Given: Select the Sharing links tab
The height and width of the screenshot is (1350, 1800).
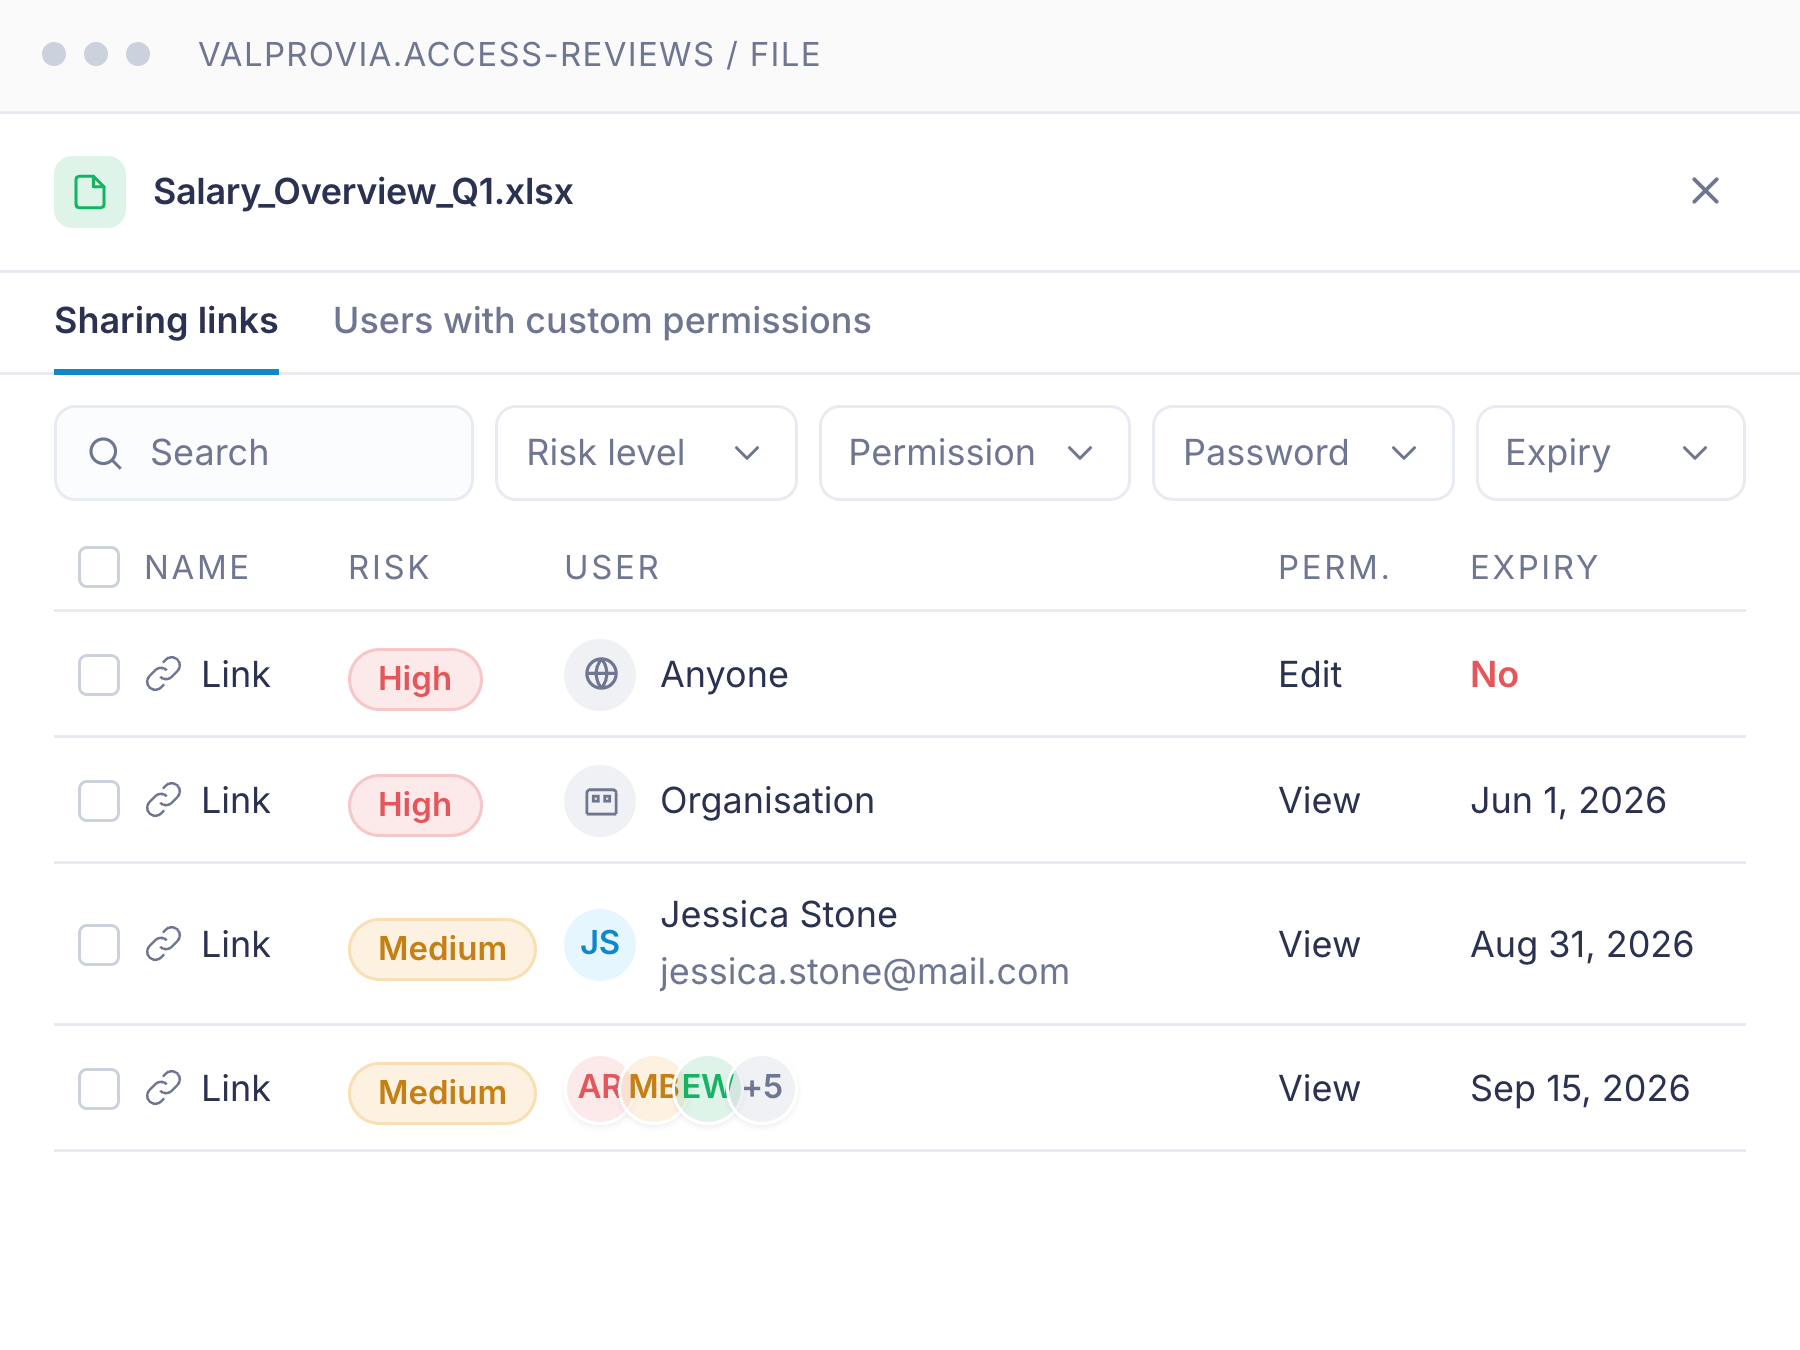Looking at the screenshot, I should (166, 321).
